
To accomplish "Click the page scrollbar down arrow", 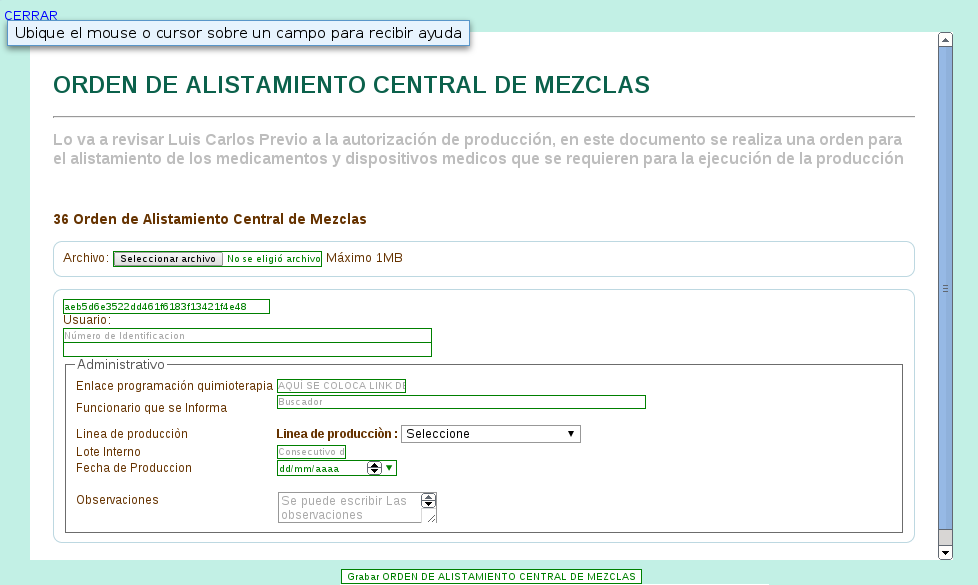I will tap(945, 552).
